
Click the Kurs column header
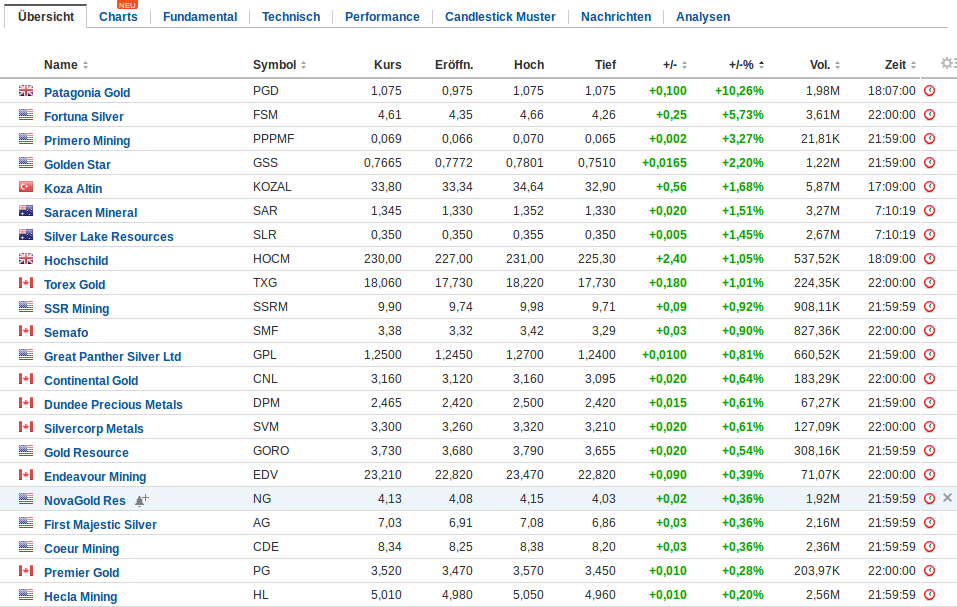[388, 65]
